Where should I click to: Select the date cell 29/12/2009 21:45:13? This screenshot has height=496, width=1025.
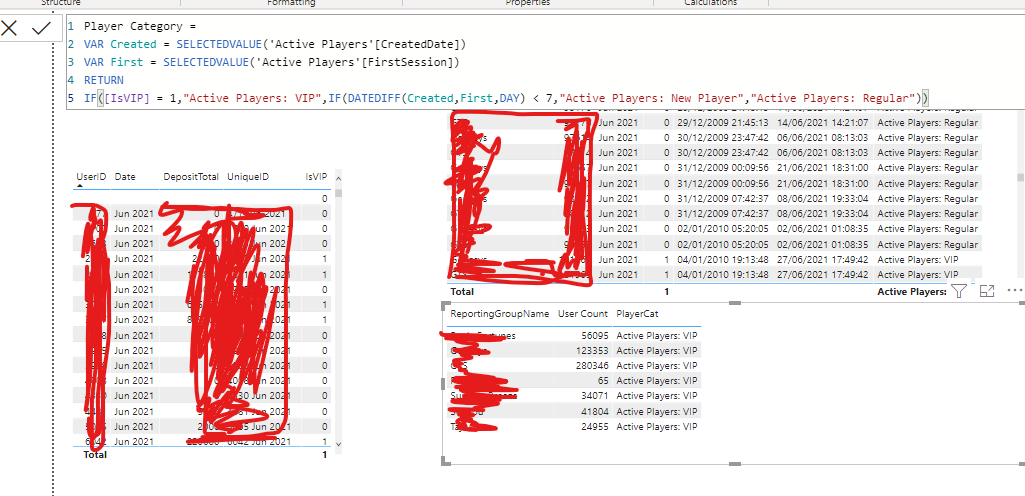point(722,122)
